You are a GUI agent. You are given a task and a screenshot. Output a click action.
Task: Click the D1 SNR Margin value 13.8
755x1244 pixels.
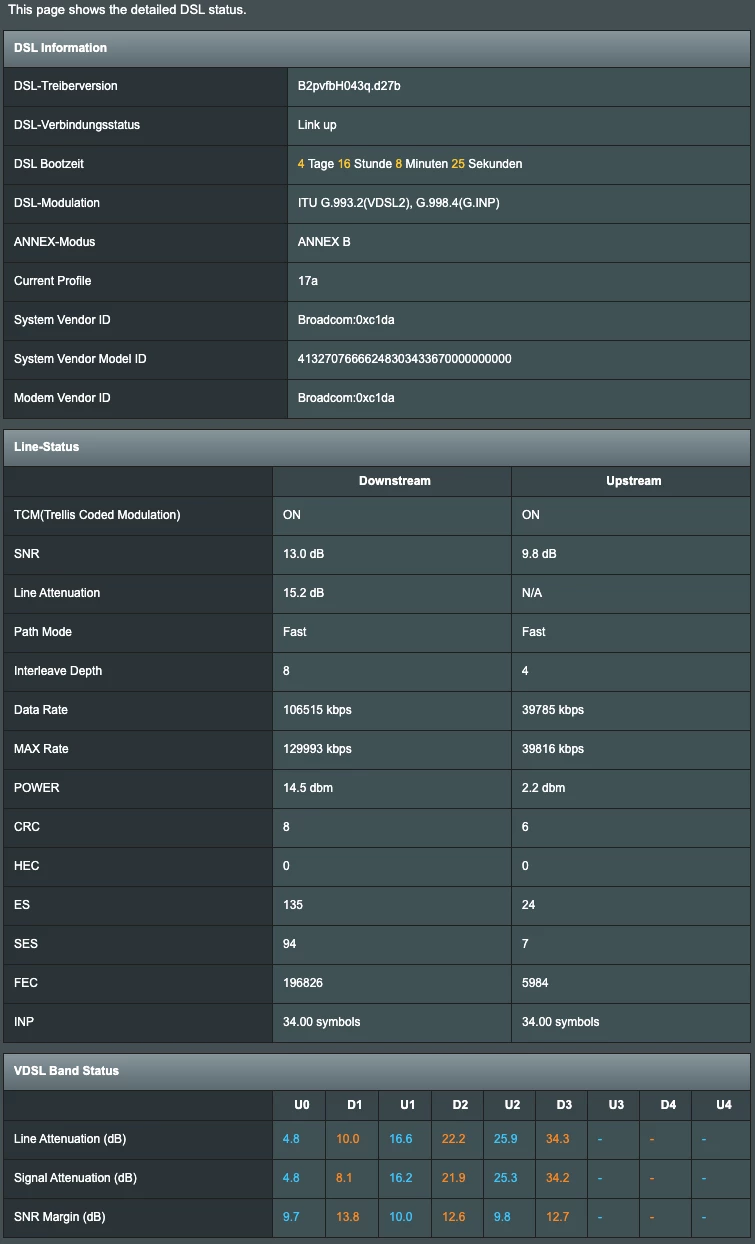(347, 1217)
